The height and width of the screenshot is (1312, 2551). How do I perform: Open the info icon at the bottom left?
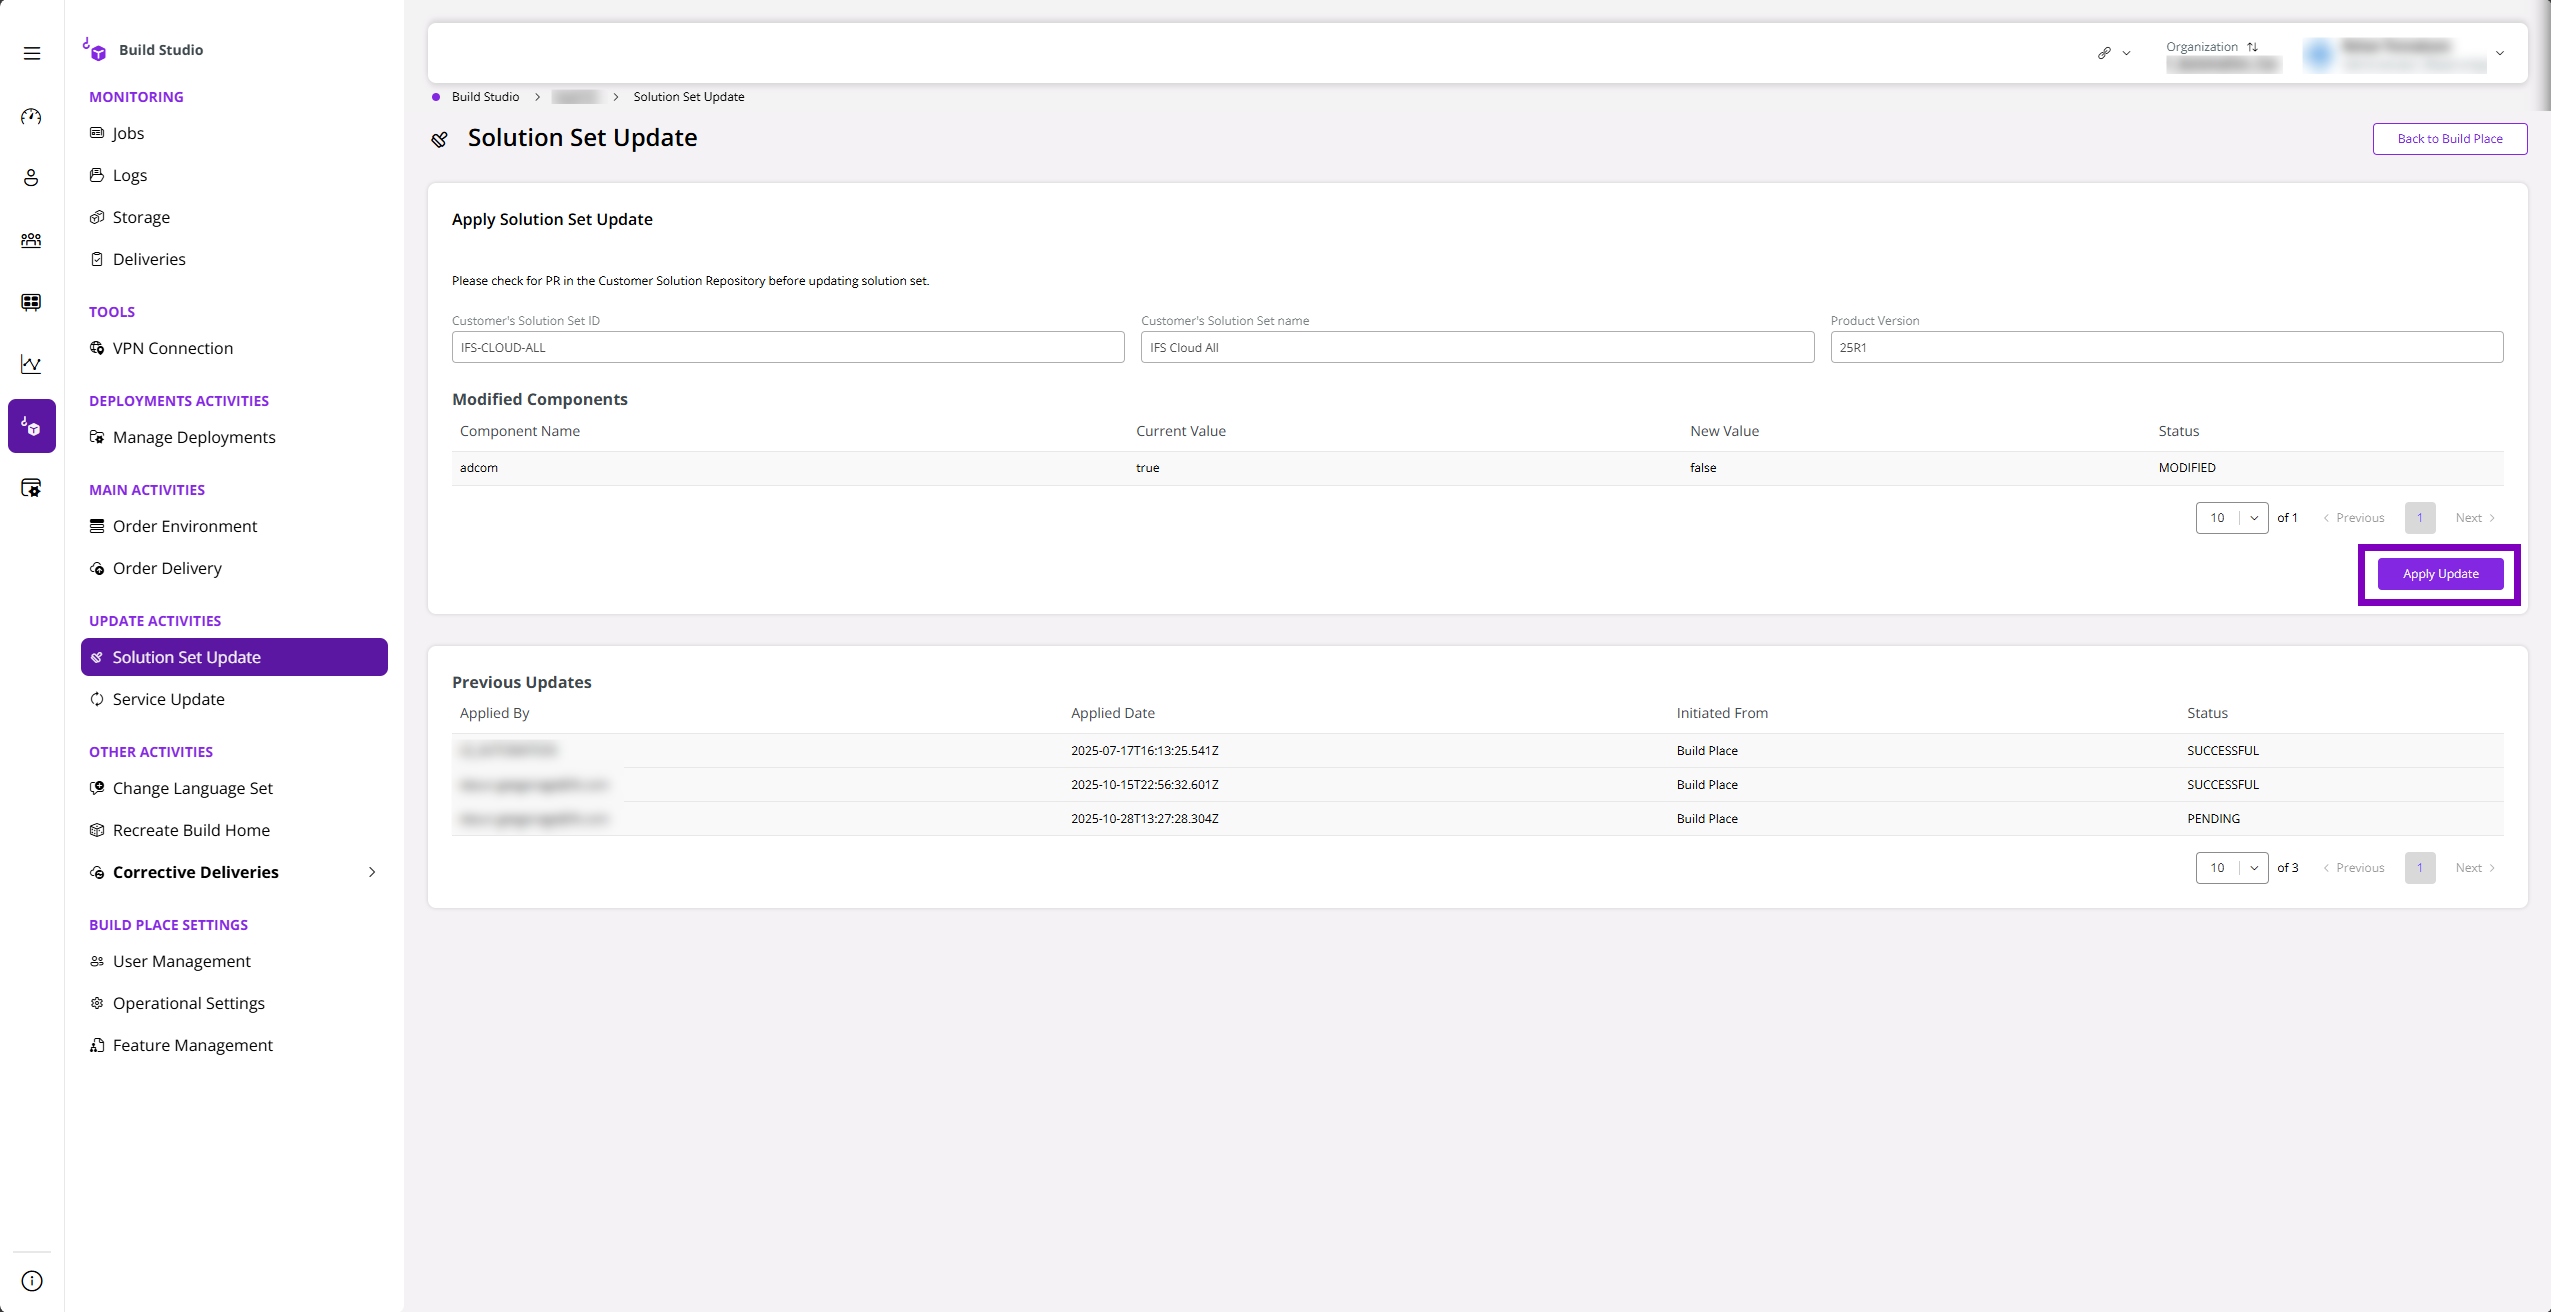coord(31,1280)
